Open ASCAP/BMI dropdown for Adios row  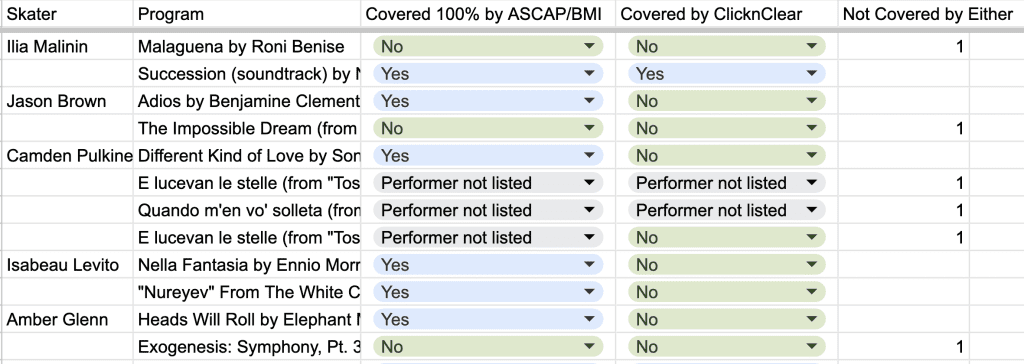click(x=488, y=101)
